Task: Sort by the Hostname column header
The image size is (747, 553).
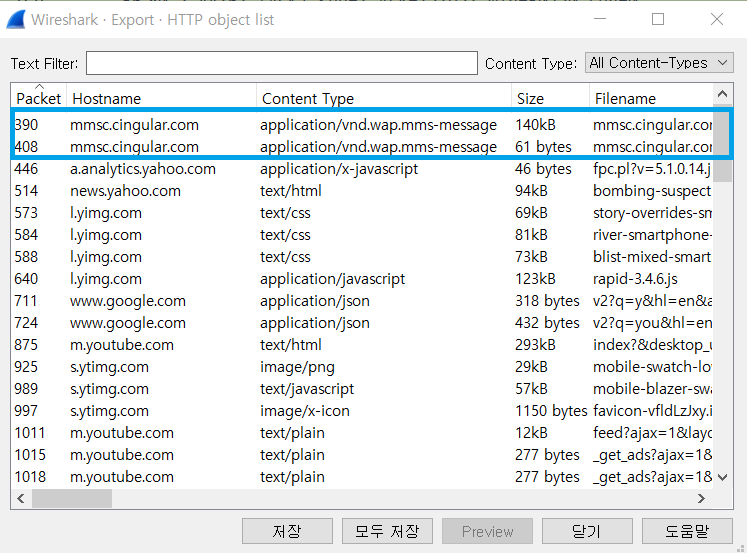Action: pyautogui.click(x=161, y=98)
